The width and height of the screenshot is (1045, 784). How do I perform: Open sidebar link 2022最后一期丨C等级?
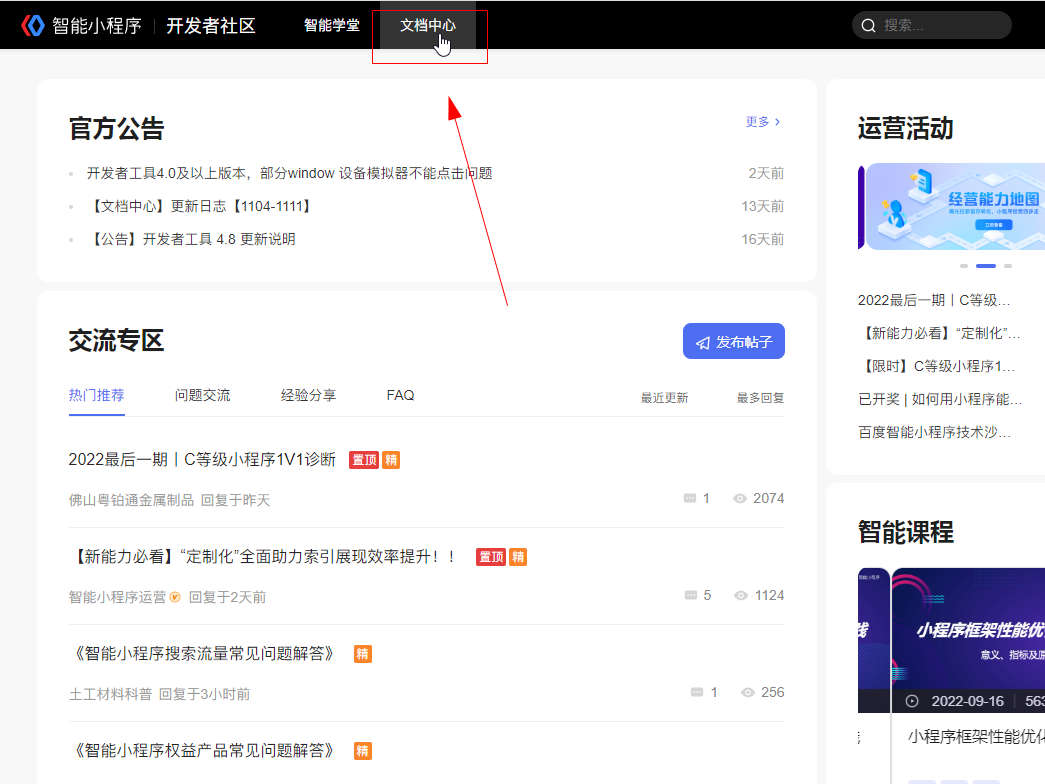click(x=934, y=300)
